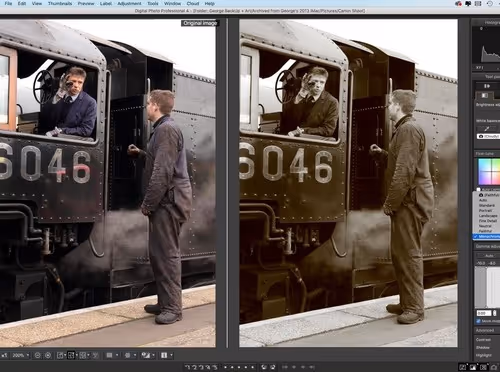Select Landscape picture style option
Viewport: 500px width, 372px height.
[488, 216]
